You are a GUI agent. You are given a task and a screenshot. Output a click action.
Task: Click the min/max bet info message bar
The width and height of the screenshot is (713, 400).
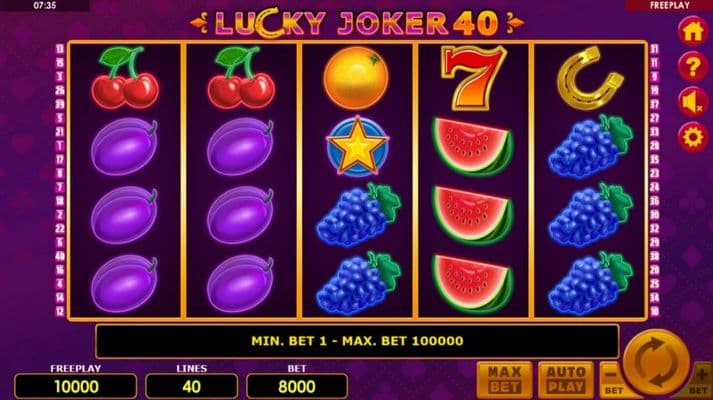click(357, 341)
